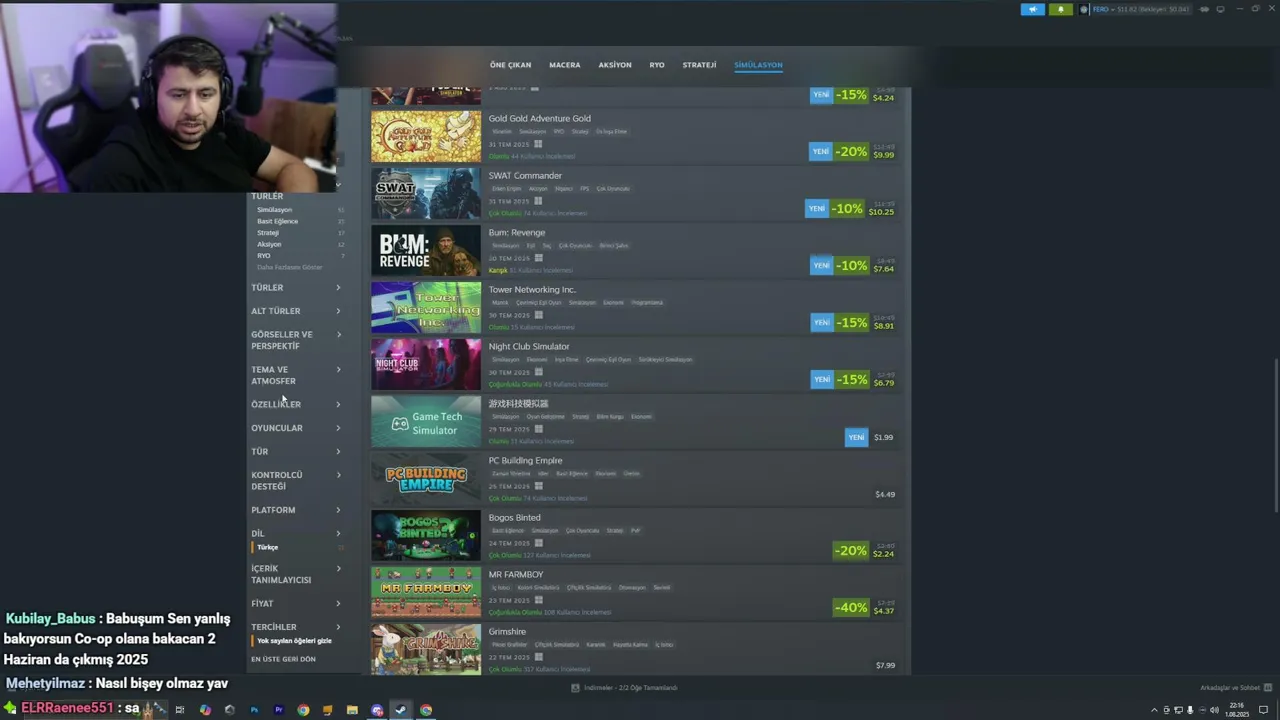
Task: Expand the ÖZELLİKLER filter section
Action: [x=296, y=404]
